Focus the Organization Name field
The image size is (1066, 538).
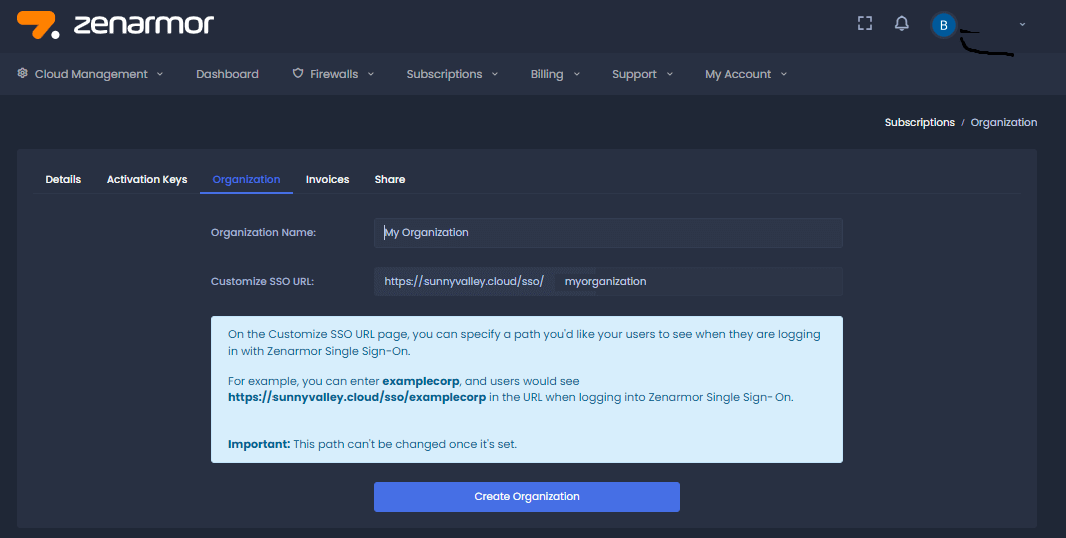tap(608, 233)
